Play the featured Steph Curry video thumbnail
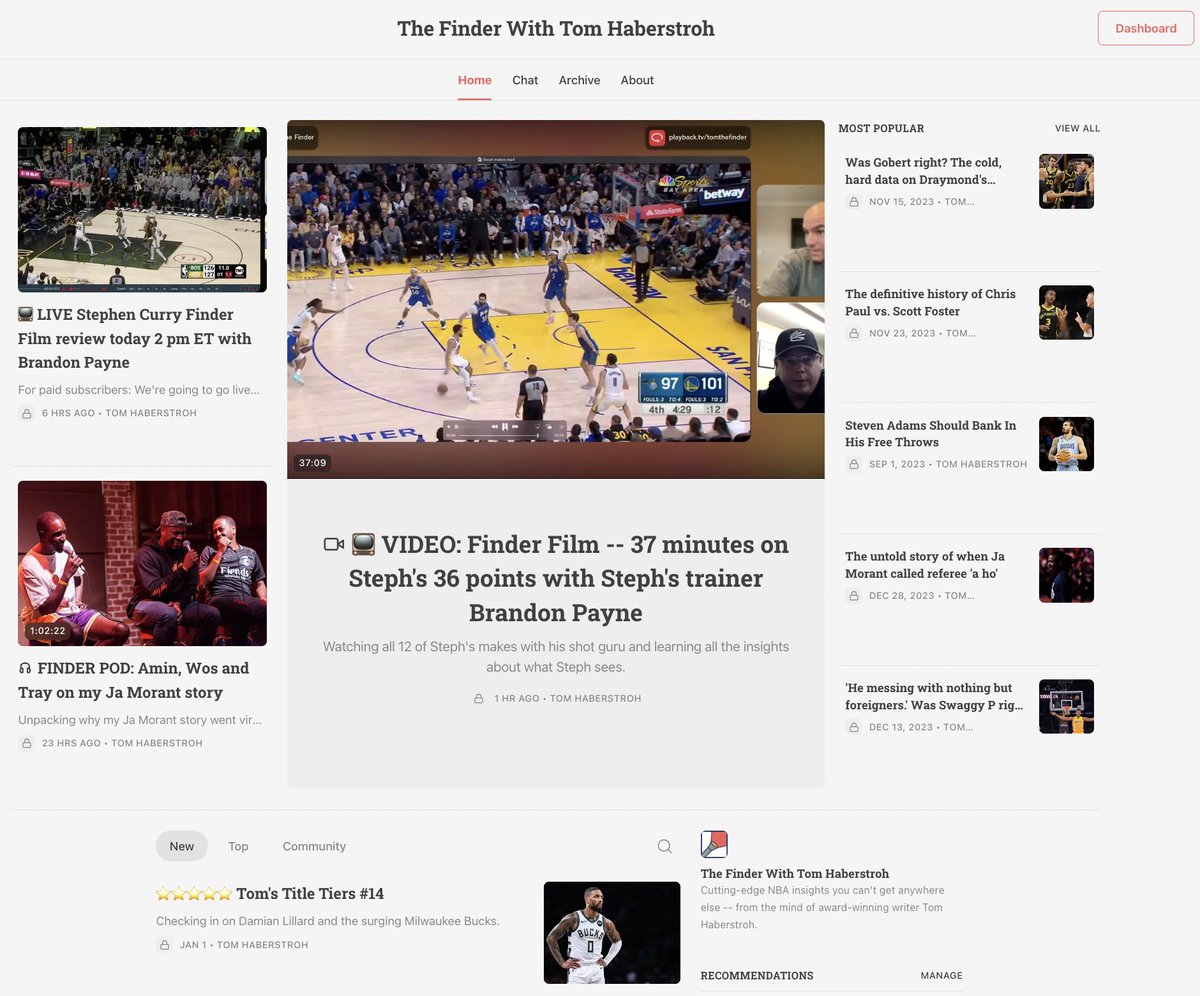This screenshot has height=996, width=1200. [556, 299]
